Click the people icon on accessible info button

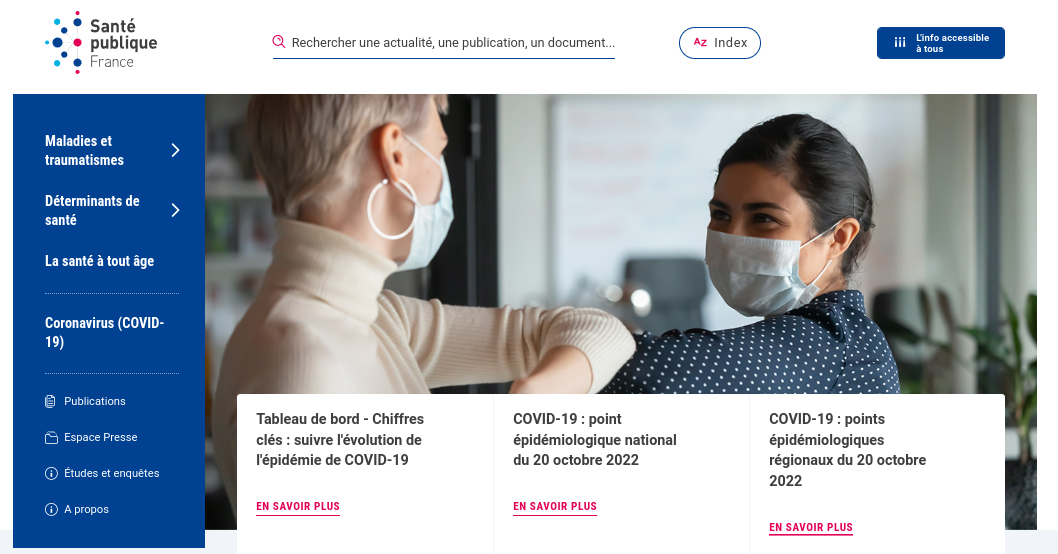click(900, 43)
